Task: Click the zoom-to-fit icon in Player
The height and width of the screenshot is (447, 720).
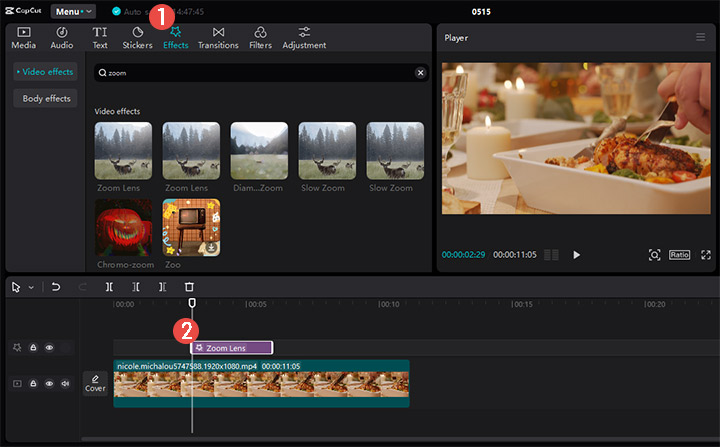Action: (x=654, y=255)
